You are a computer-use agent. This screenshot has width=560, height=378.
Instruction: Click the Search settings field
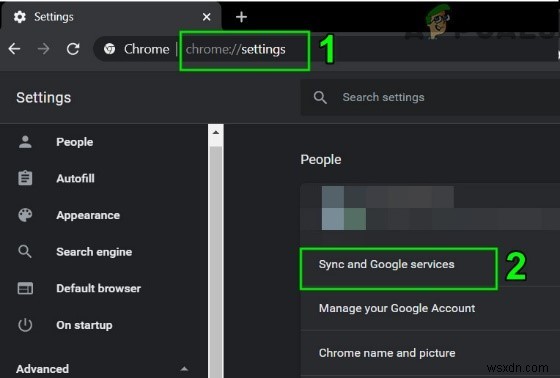(430, 97)
